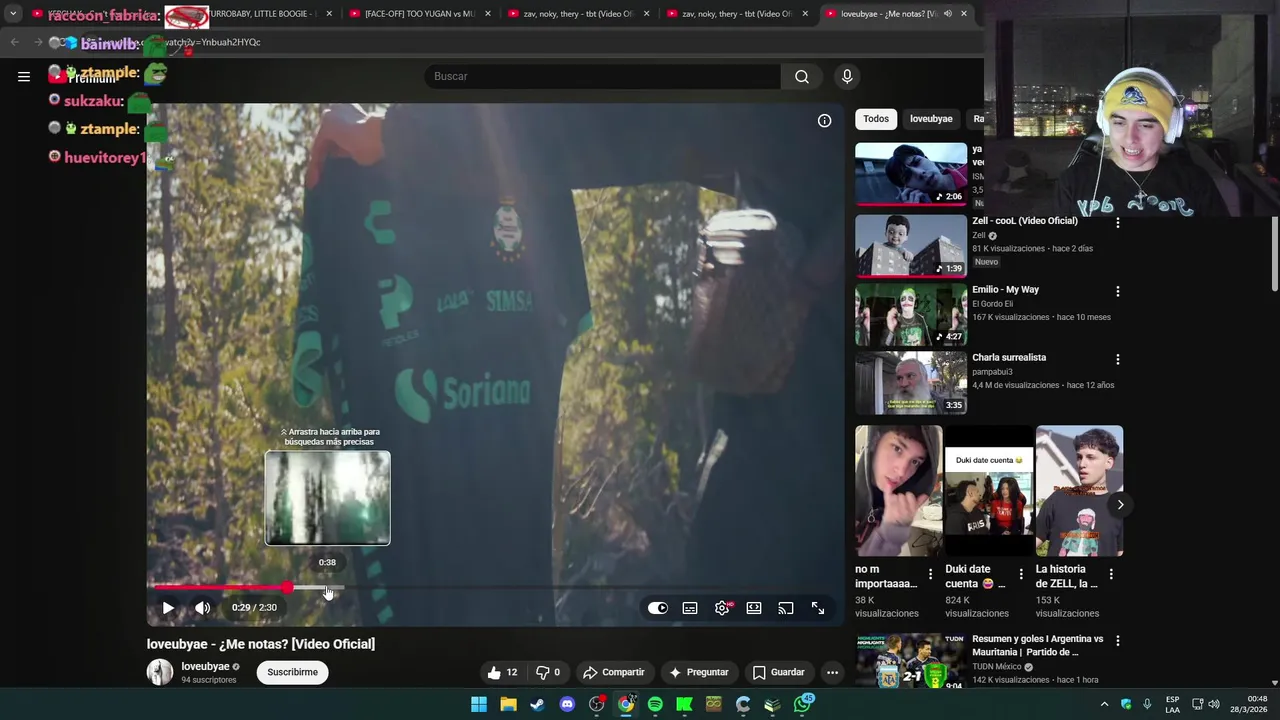Switch to TURROBABY, LITTLE BOOGIE browser tab
1280x720 pixels.
260,14
